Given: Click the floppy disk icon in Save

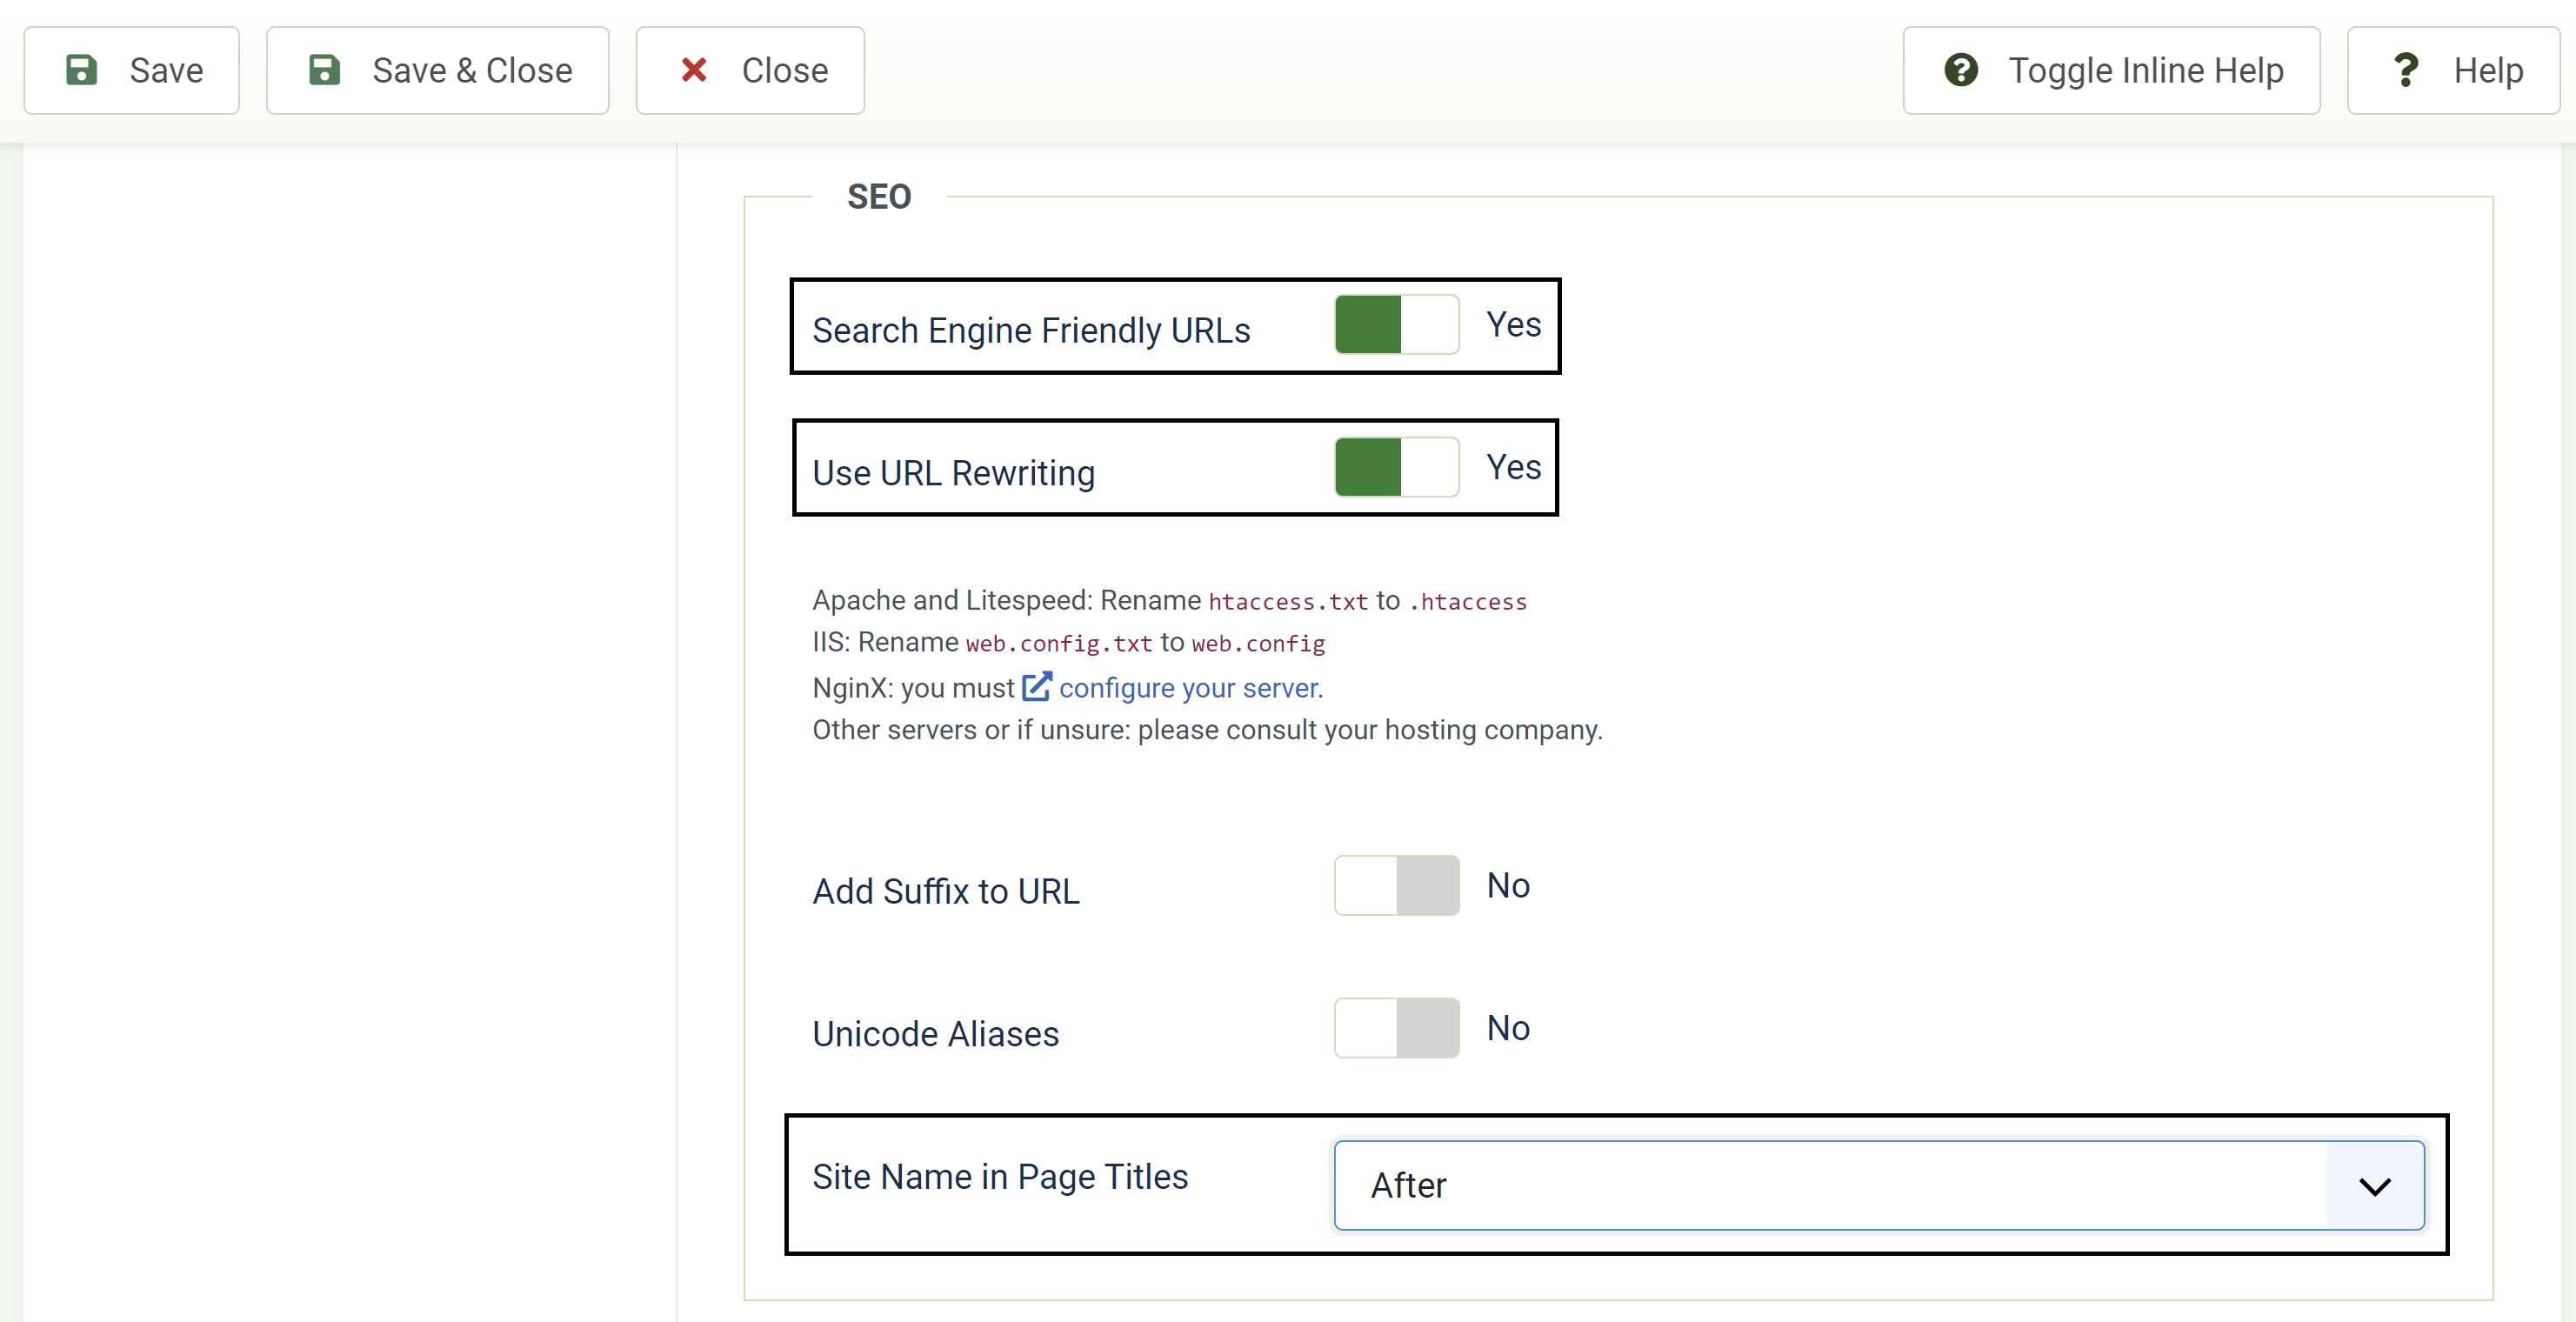Looking at the screenshot, I should coord(81,70).
